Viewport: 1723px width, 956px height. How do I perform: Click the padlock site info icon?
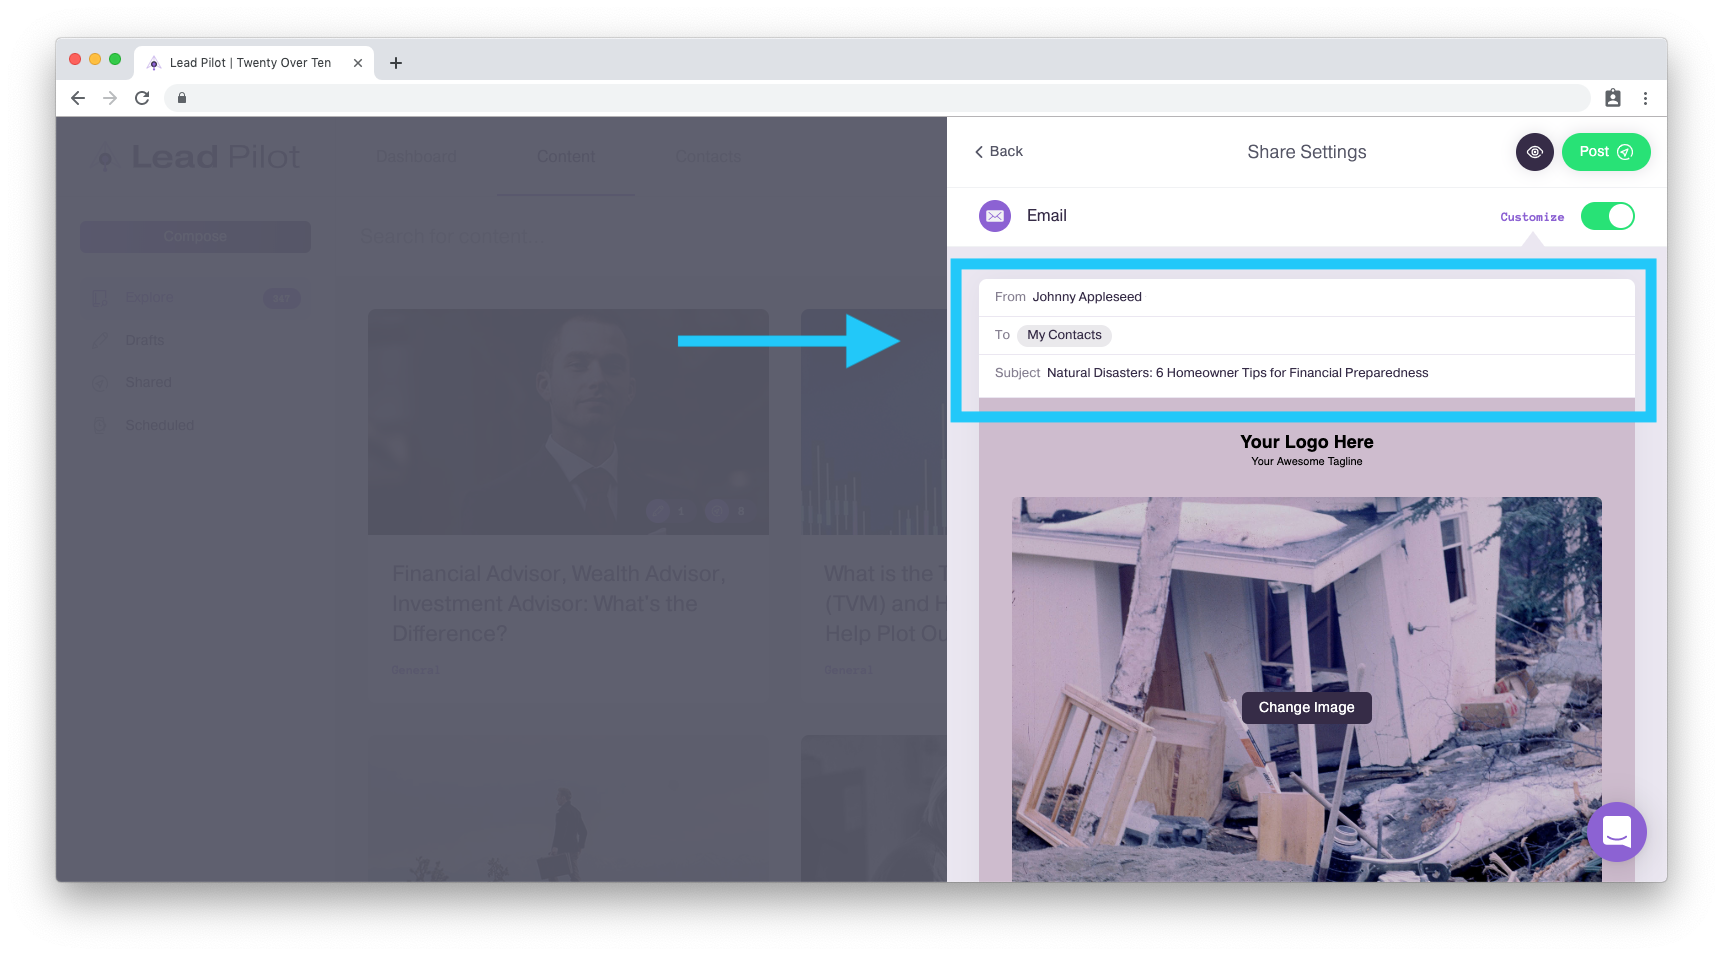click(182, 98)
